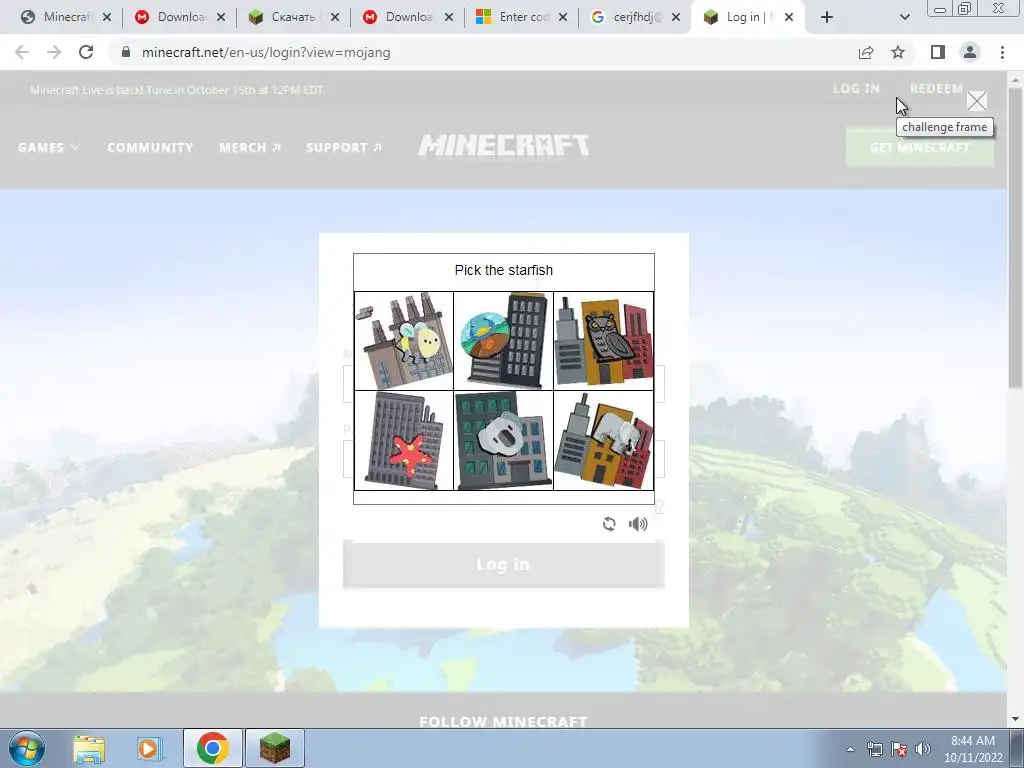Expand the tab search dropdown
This screenshot has height=768, width=1024.
click(904, 17)
